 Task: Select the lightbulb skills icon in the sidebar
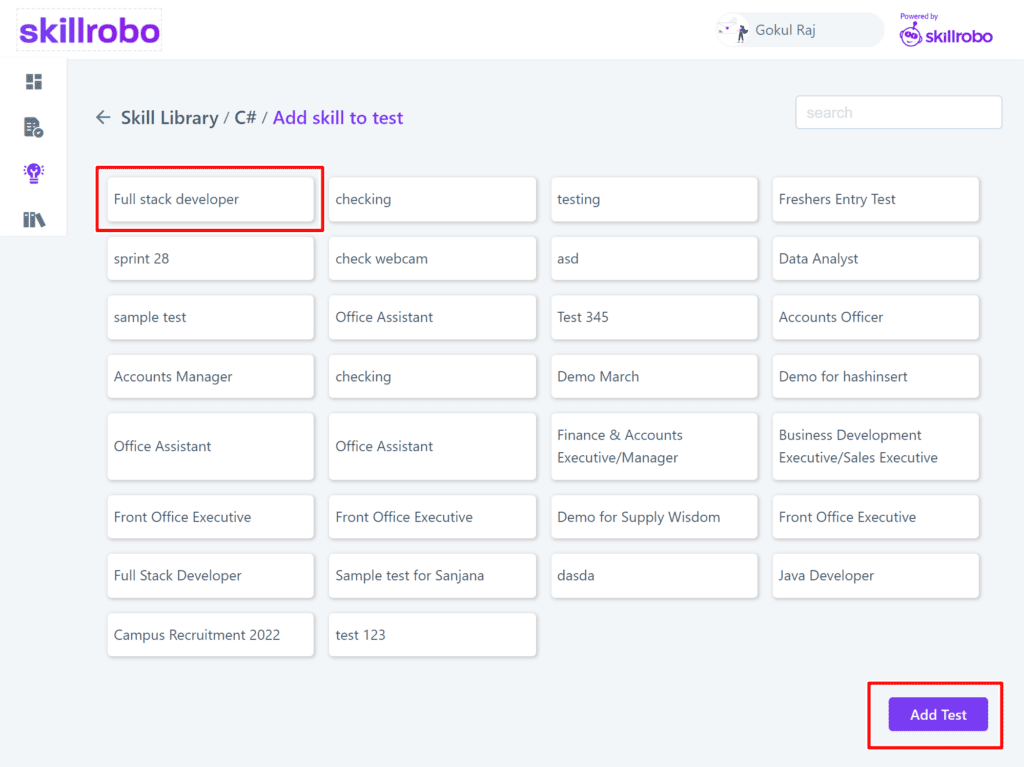[x=34, y=173]
